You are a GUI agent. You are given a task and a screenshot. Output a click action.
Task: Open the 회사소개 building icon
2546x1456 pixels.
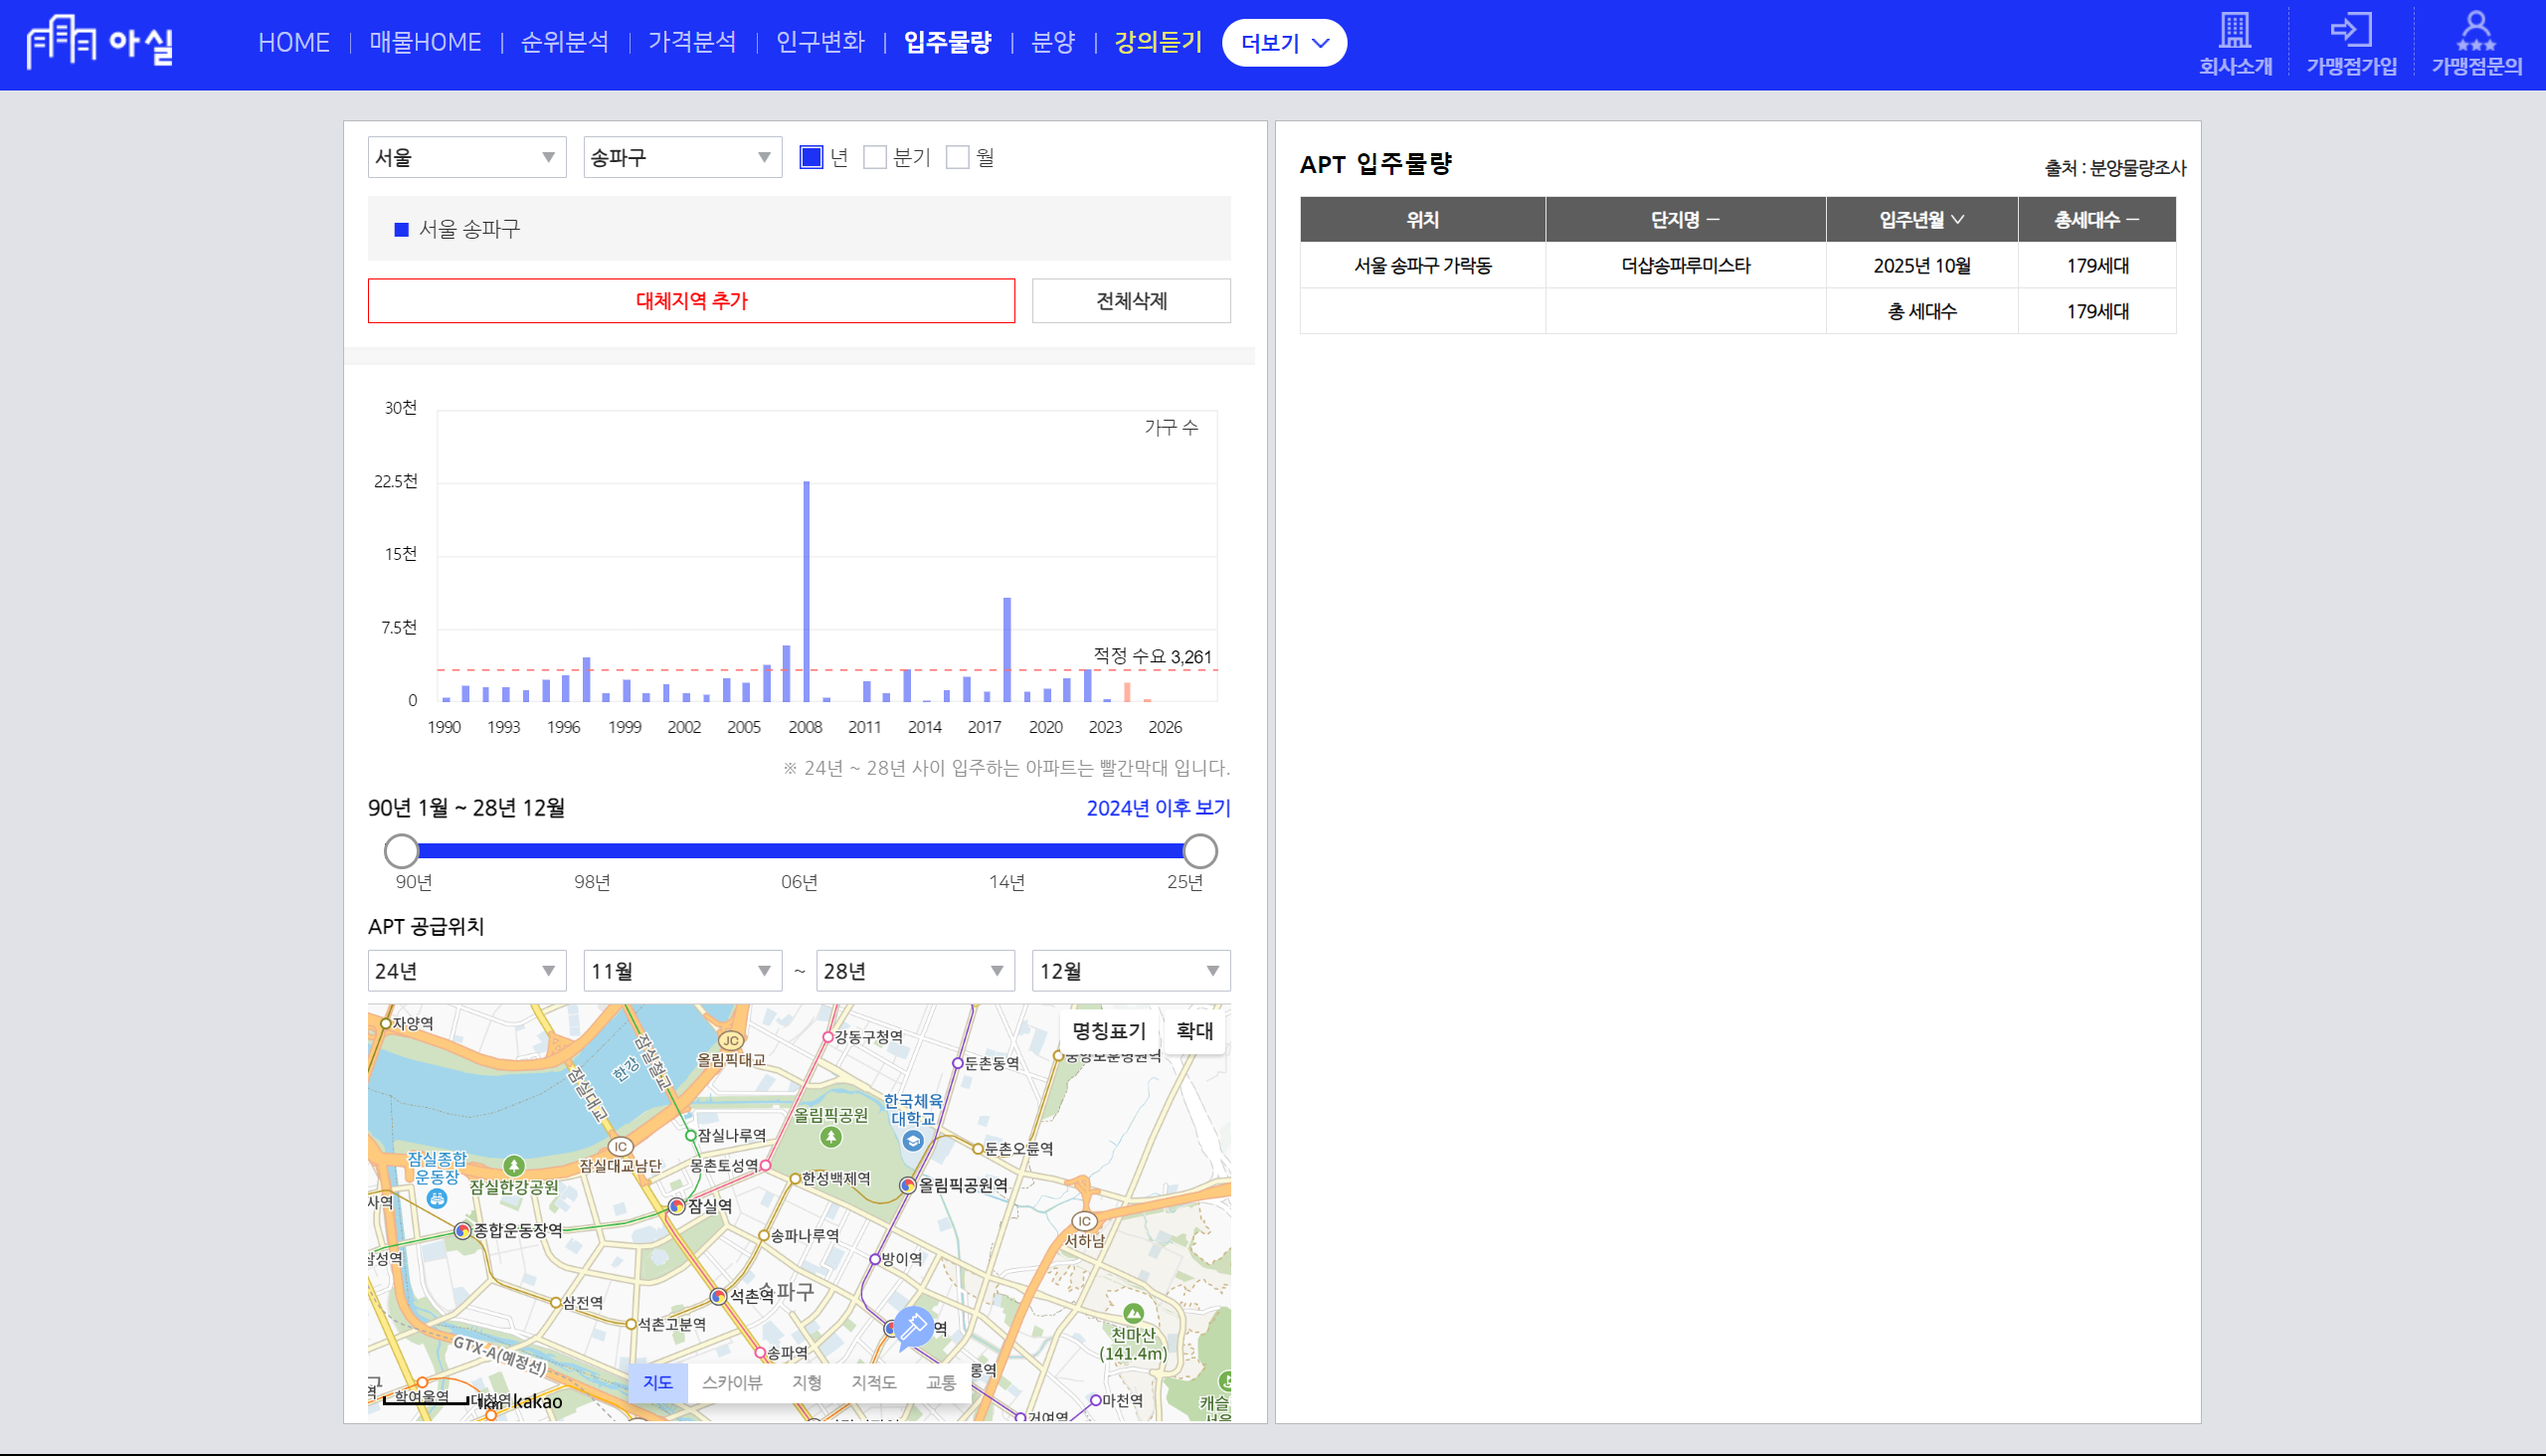pos(2234,30)
